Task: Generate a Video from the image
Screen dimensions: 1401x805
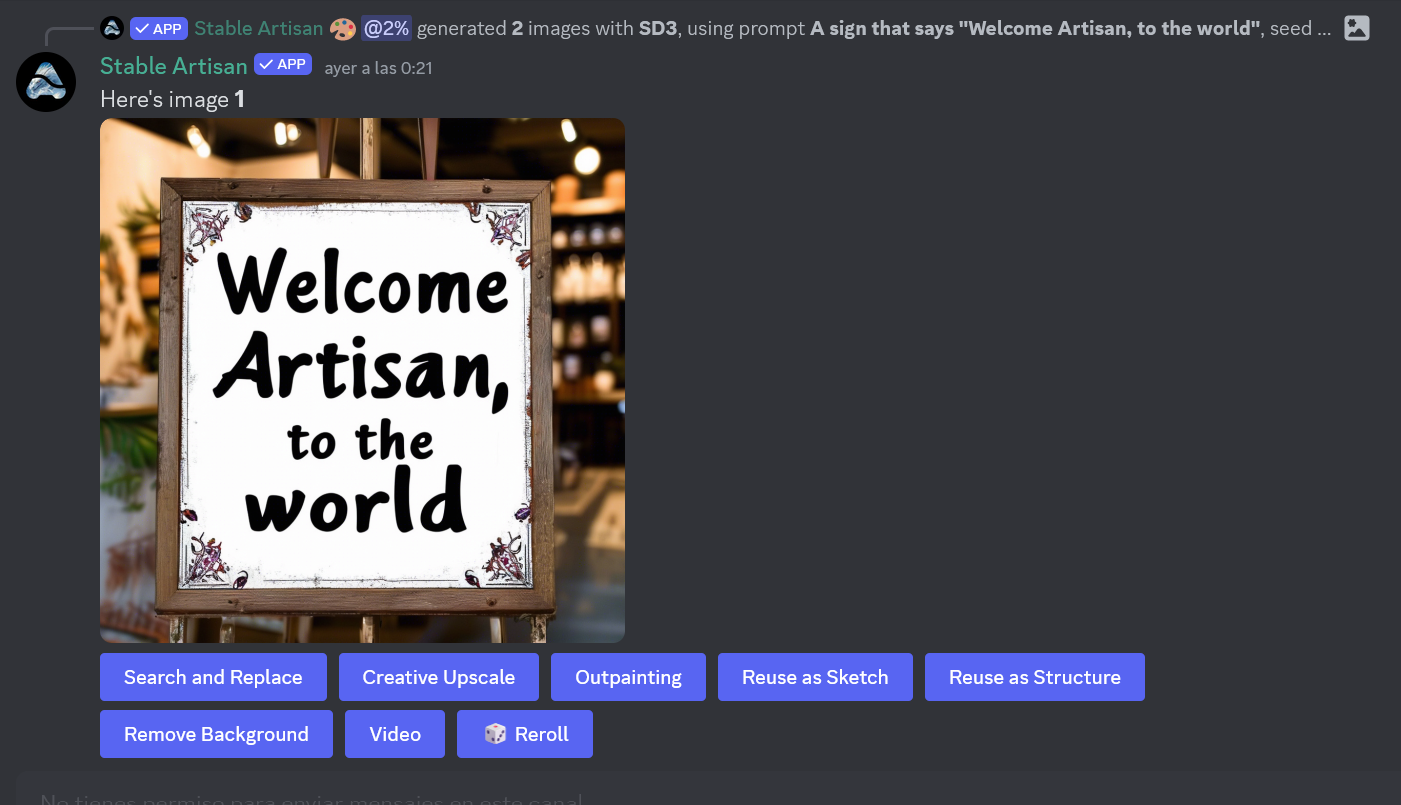Action: [x=394, y=733]
